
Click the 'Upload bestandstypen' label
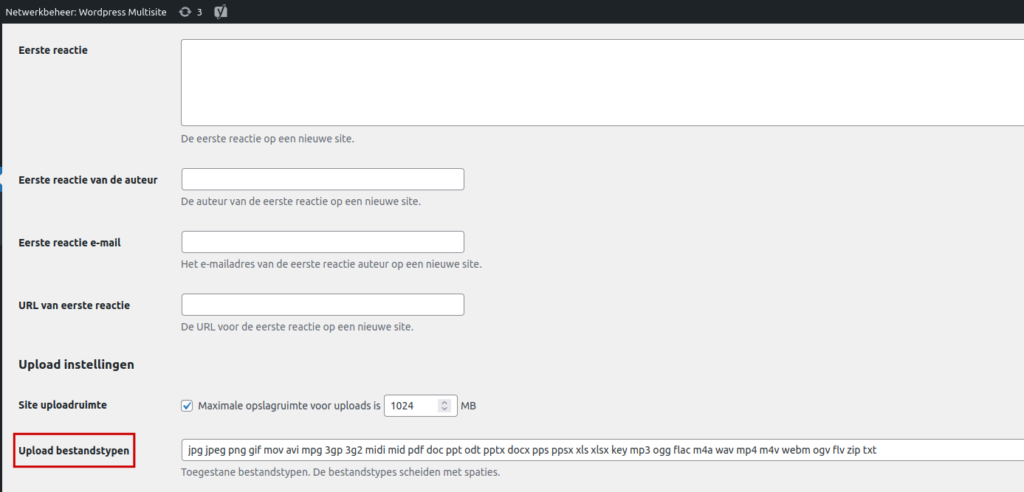click(x=74, y=450)
